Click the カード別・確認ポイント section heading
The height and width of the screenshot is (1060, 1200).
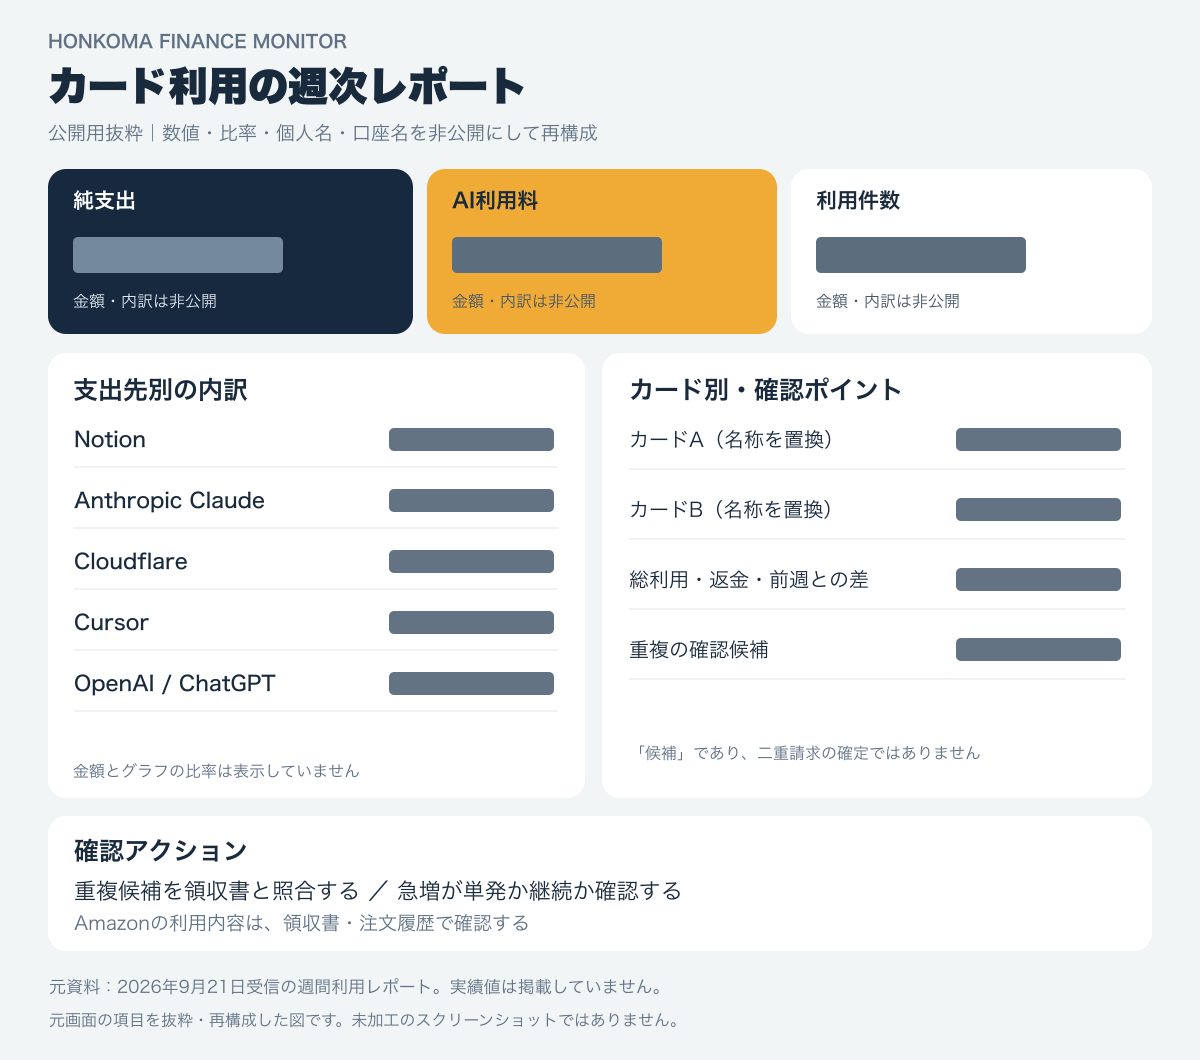pos(766,390)
